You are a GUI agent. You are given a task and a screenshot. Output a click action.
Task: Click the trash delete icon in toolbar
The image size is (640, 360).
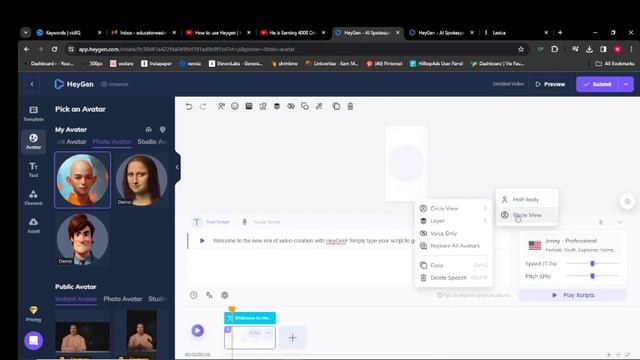350,106
